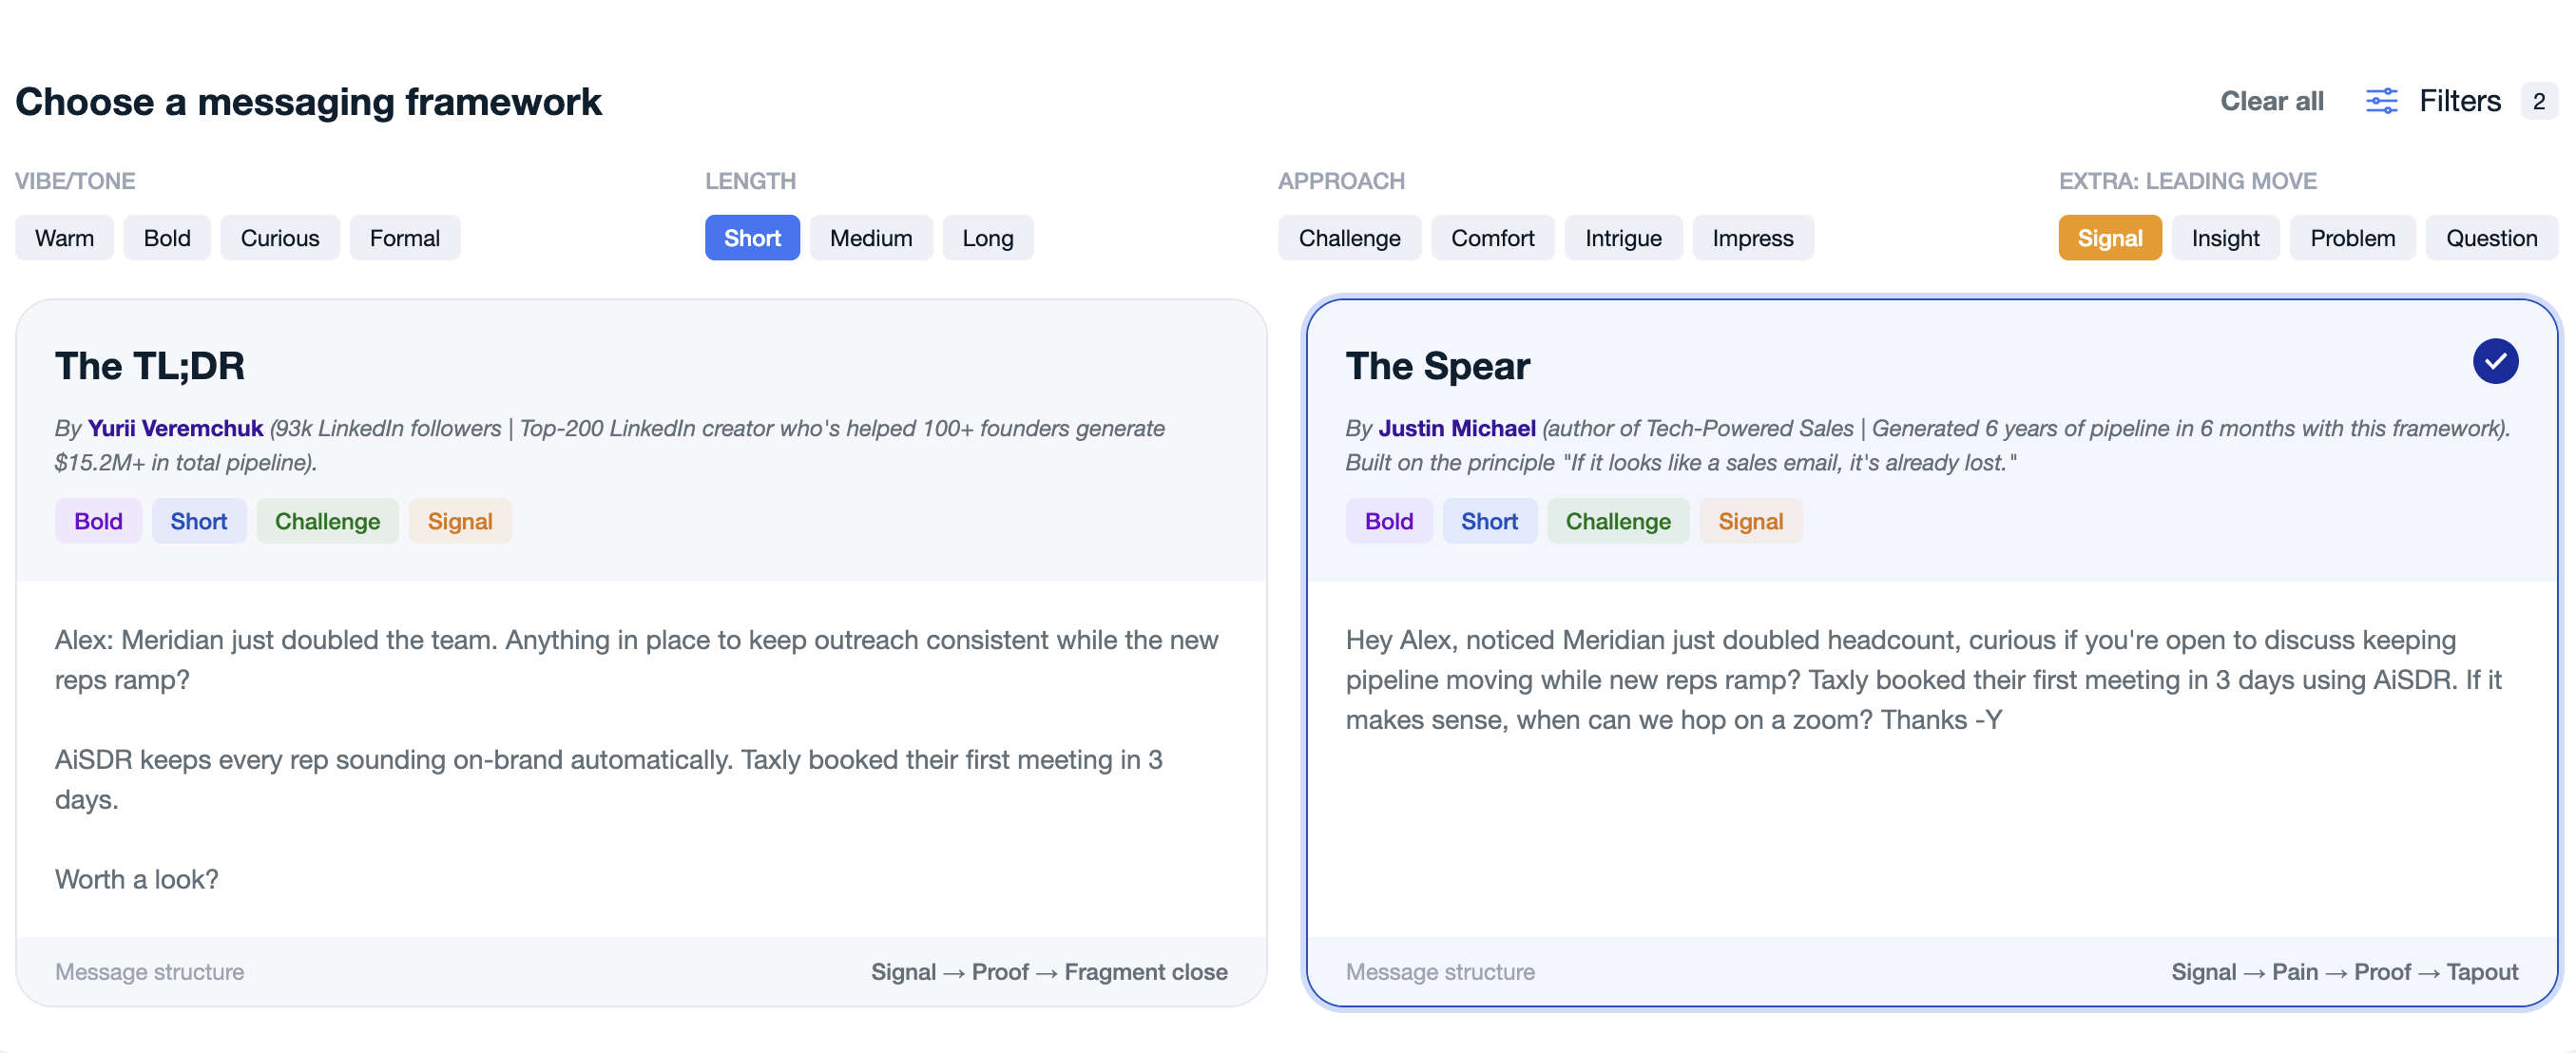Screen dimensions: 2576x1053
Task: Enable the Curious tone filter
Action: (280, 238)
